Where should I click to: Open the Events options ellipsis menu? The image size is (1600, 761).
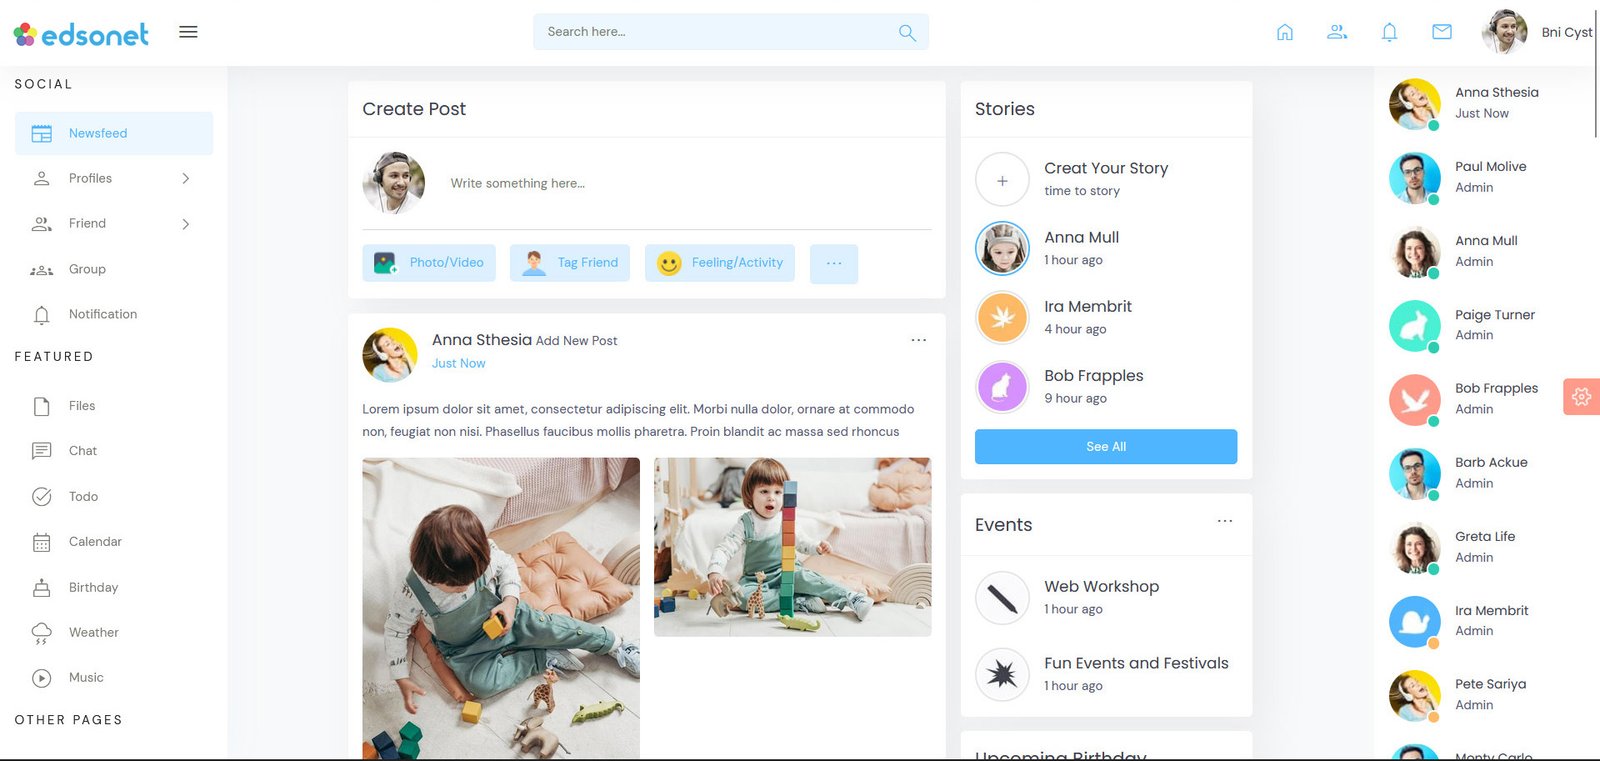click(1225, 521)
